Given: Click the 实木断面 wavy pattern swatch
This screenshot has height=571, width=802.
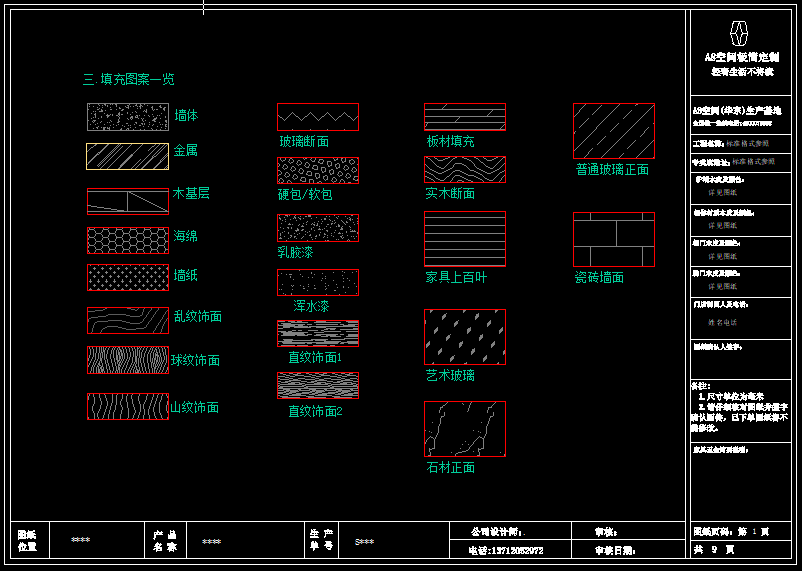Looking at the screenshot, I should [x=464, y=169].
